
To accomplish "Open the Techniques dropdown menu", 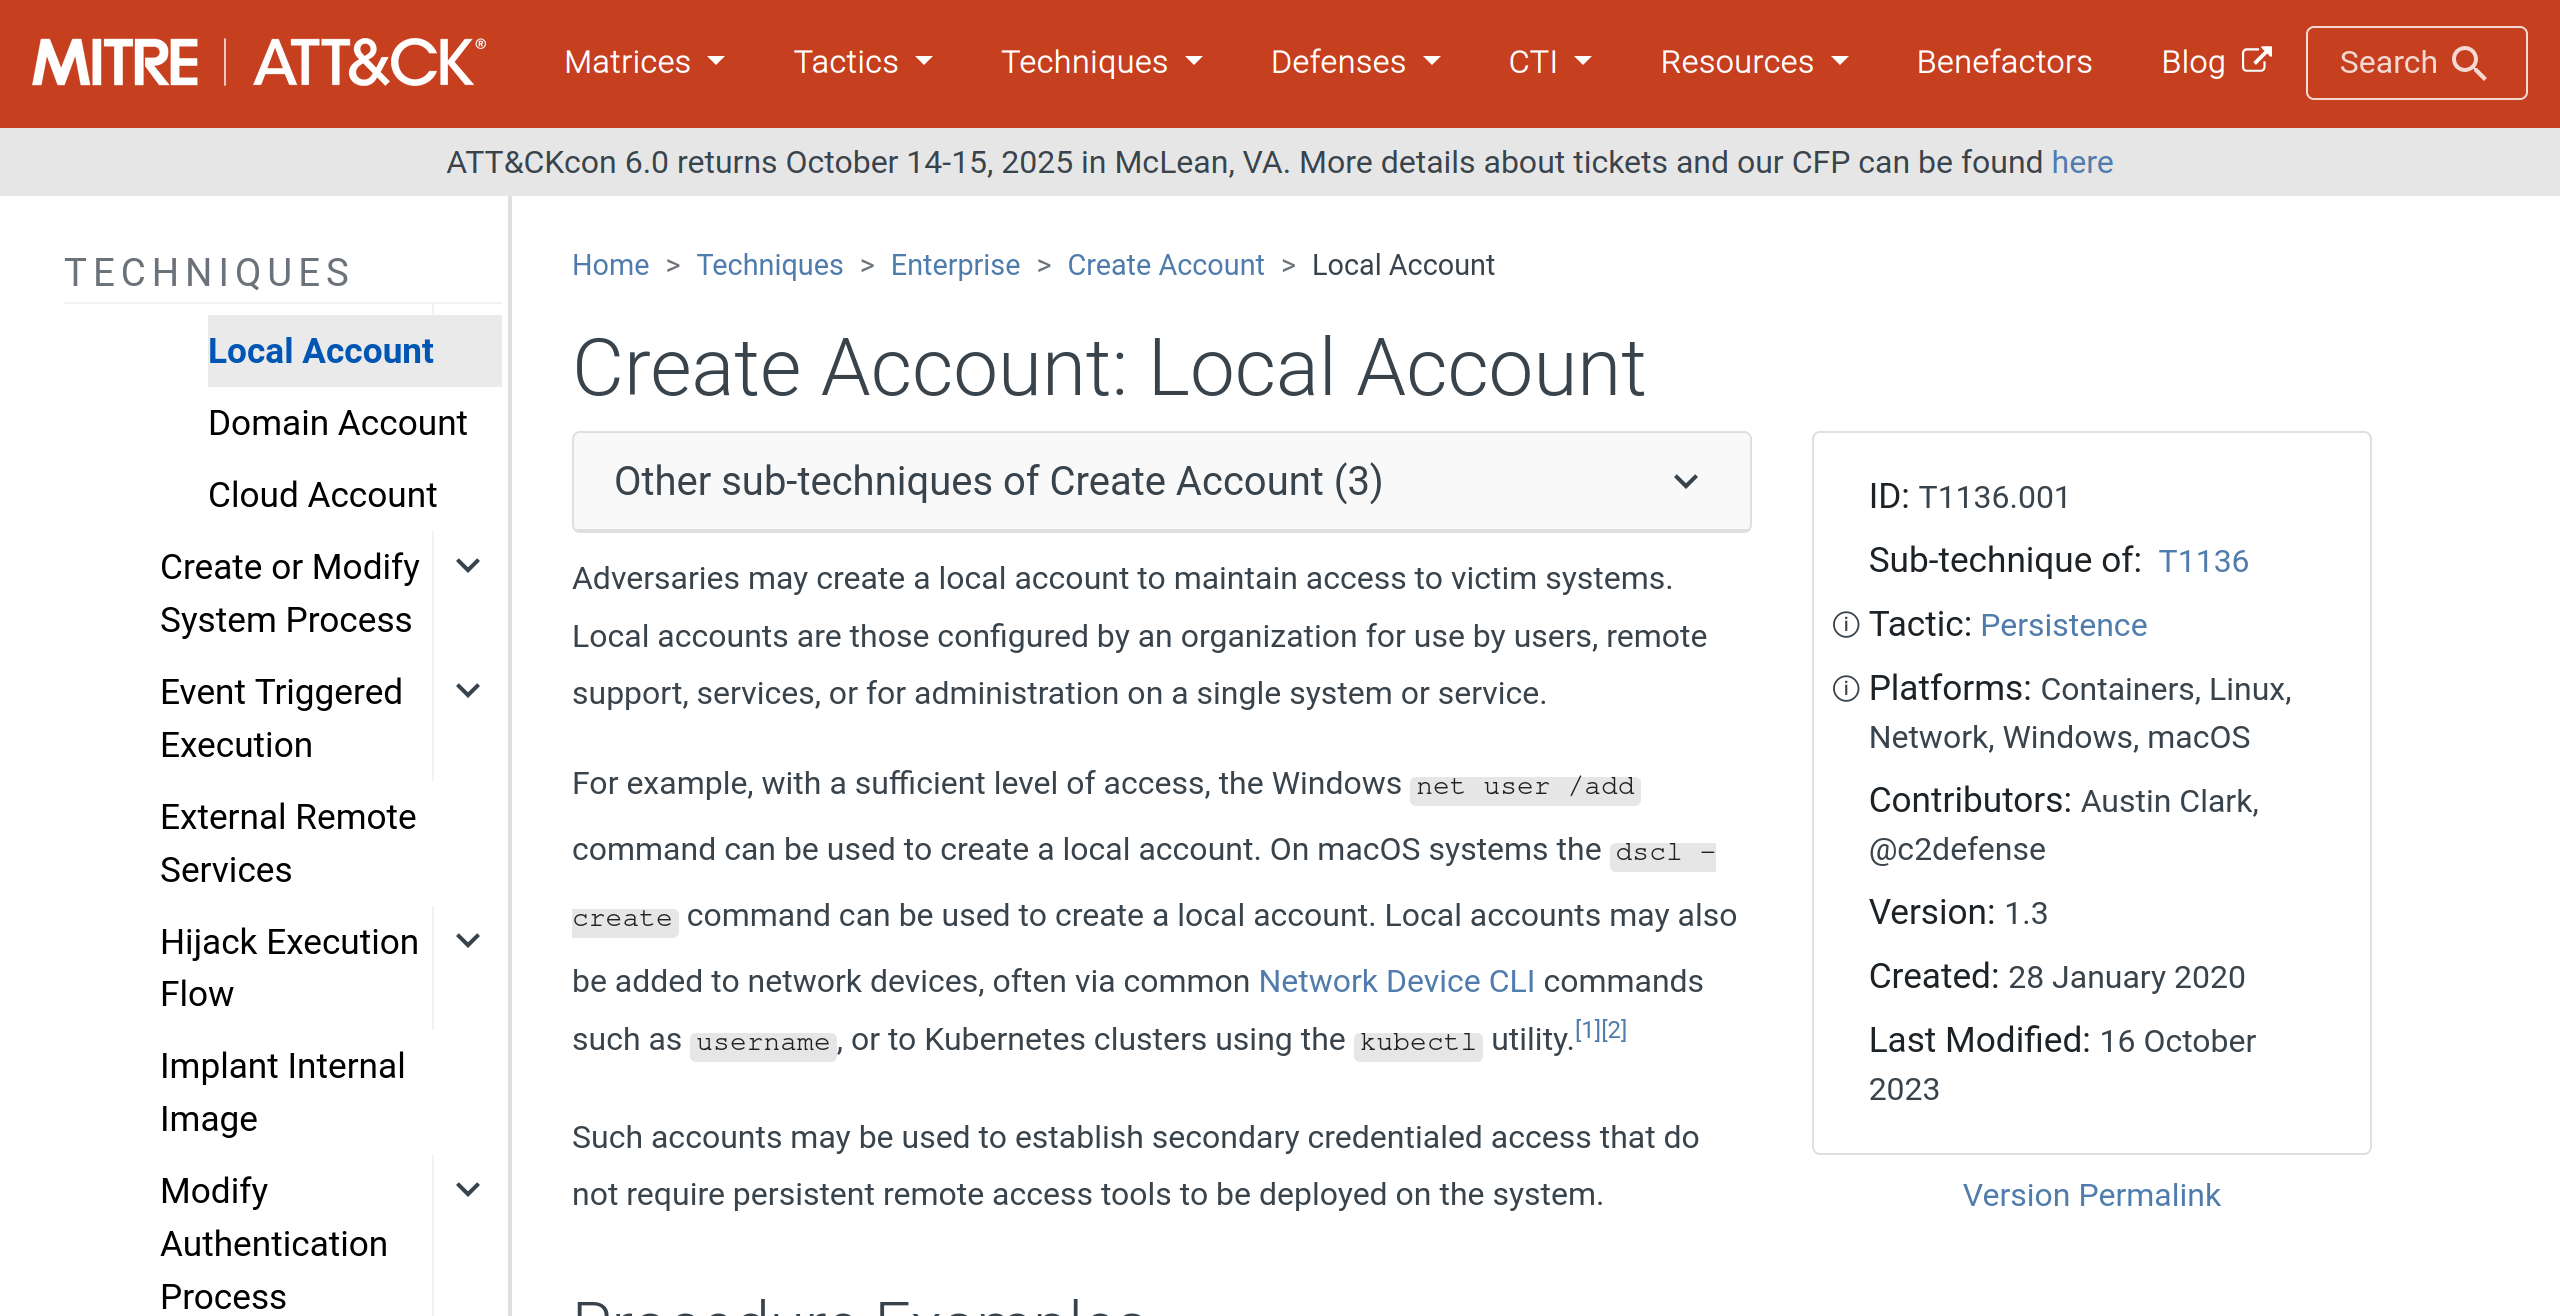I will (x=1102, y=62).
